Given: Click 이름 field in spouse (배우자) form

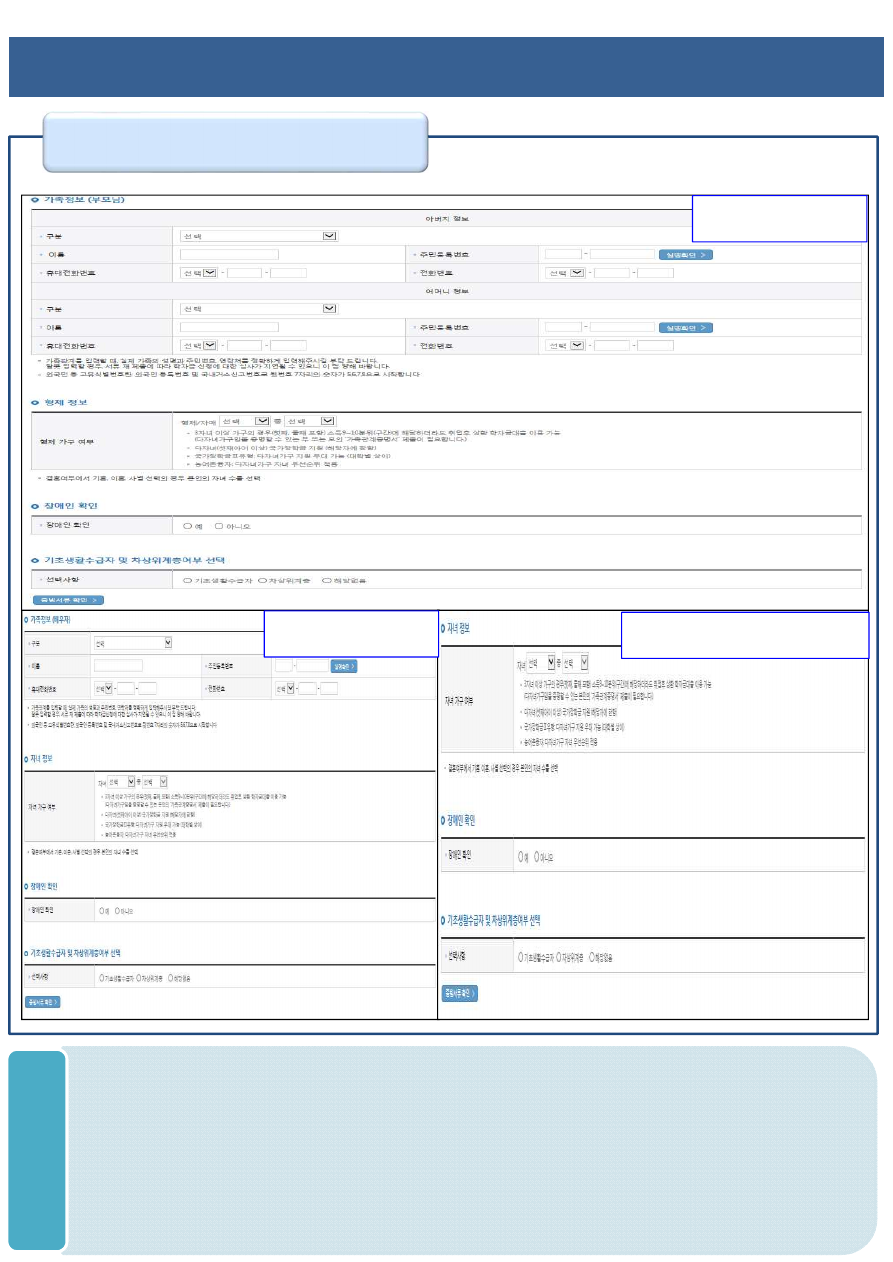Looking at the screenshot, I should point(118,665).
